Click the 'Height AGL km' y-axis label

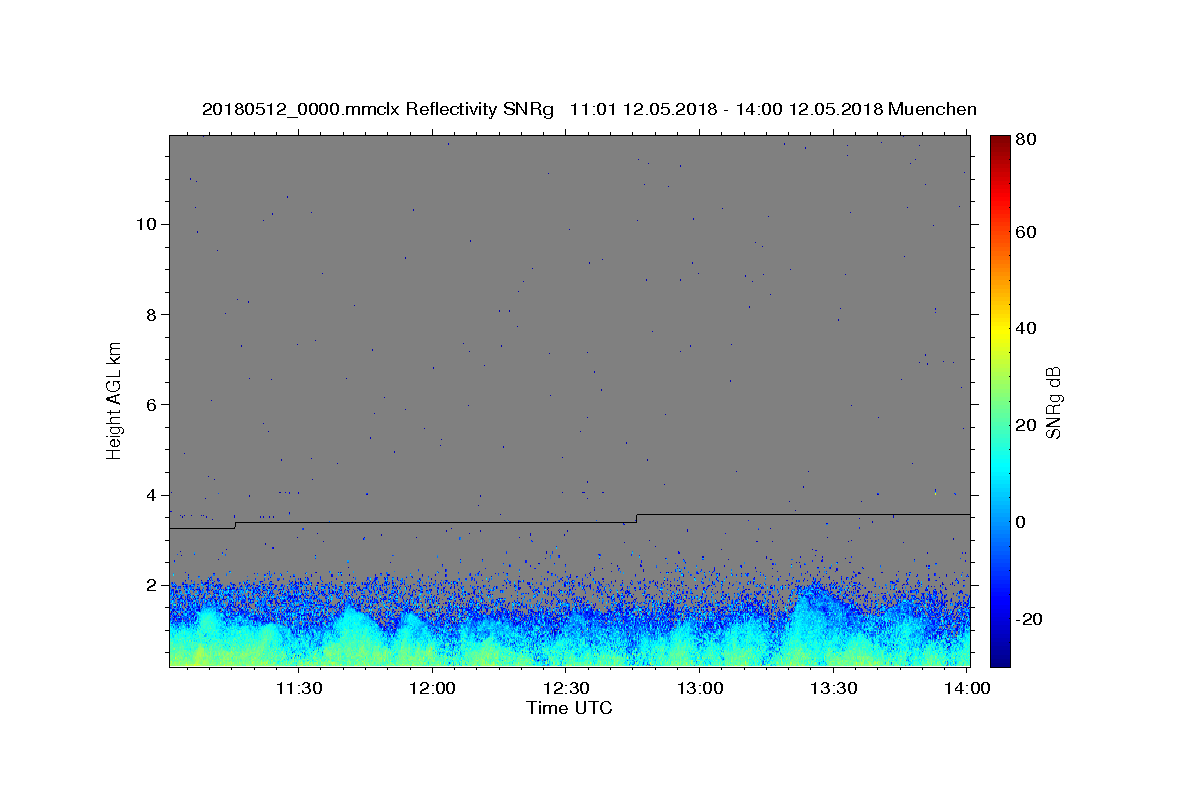pyautogui.click(x=115, y=400)
